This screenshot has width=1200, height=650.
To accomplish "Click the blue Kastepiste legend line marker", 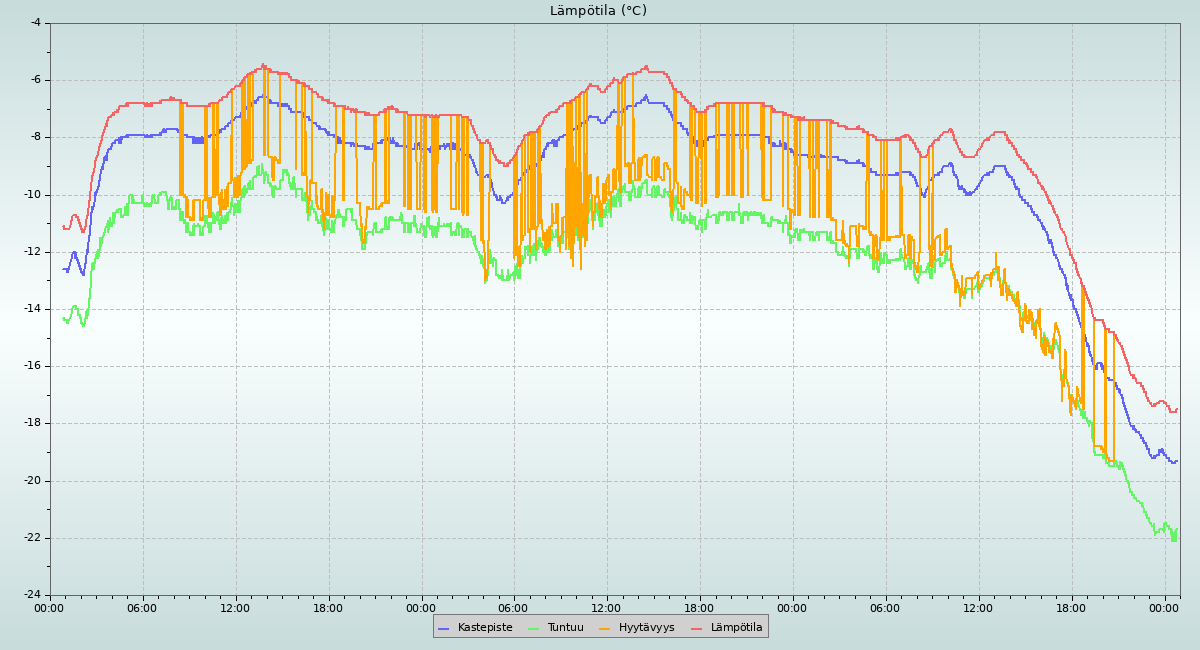I will 444,628.
